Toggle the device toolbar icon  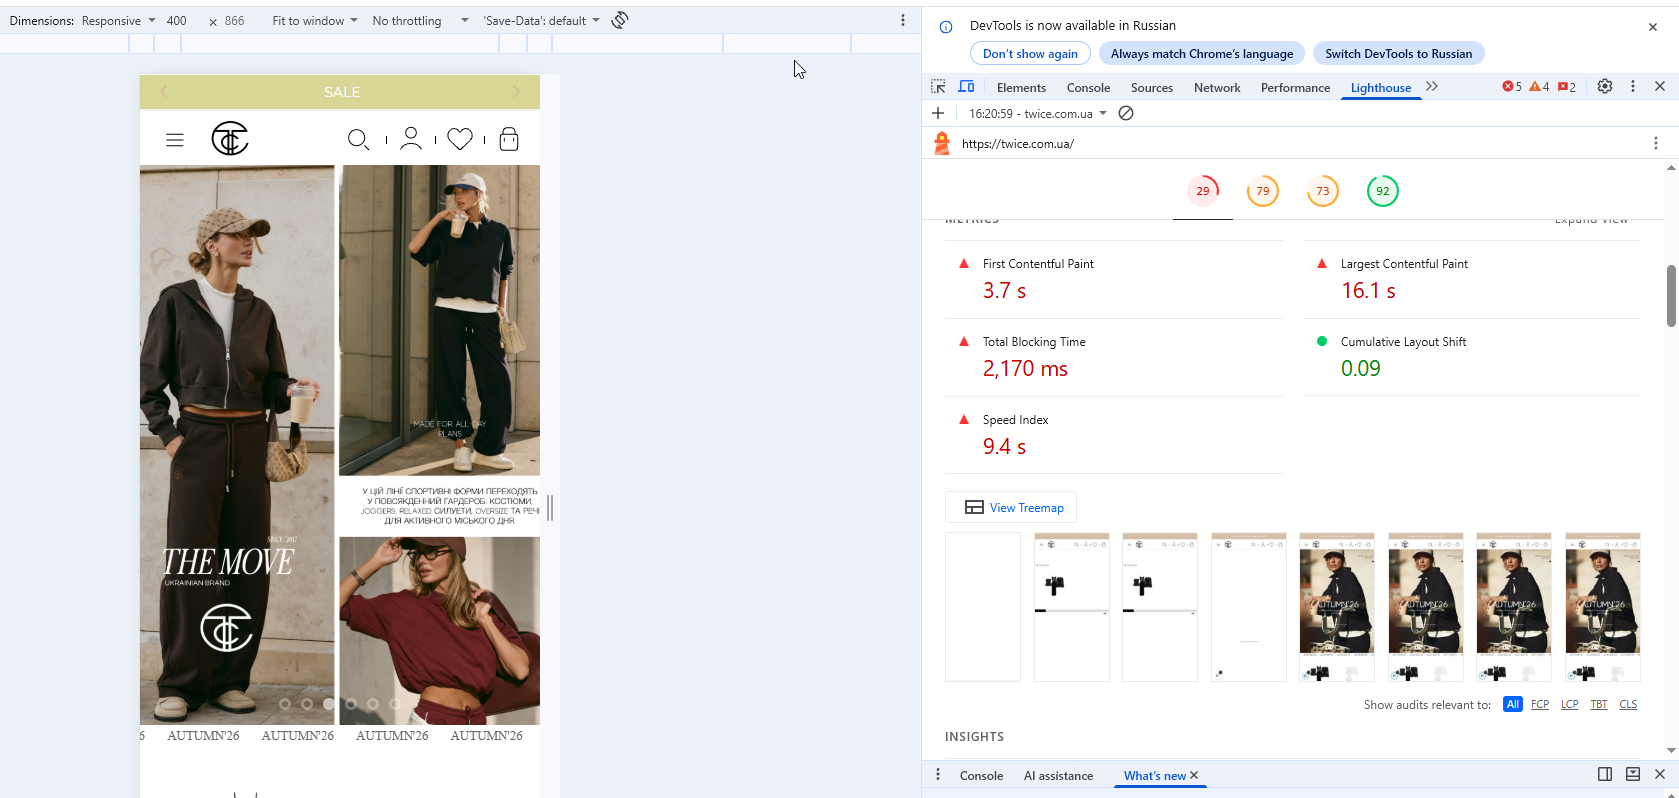966,87
